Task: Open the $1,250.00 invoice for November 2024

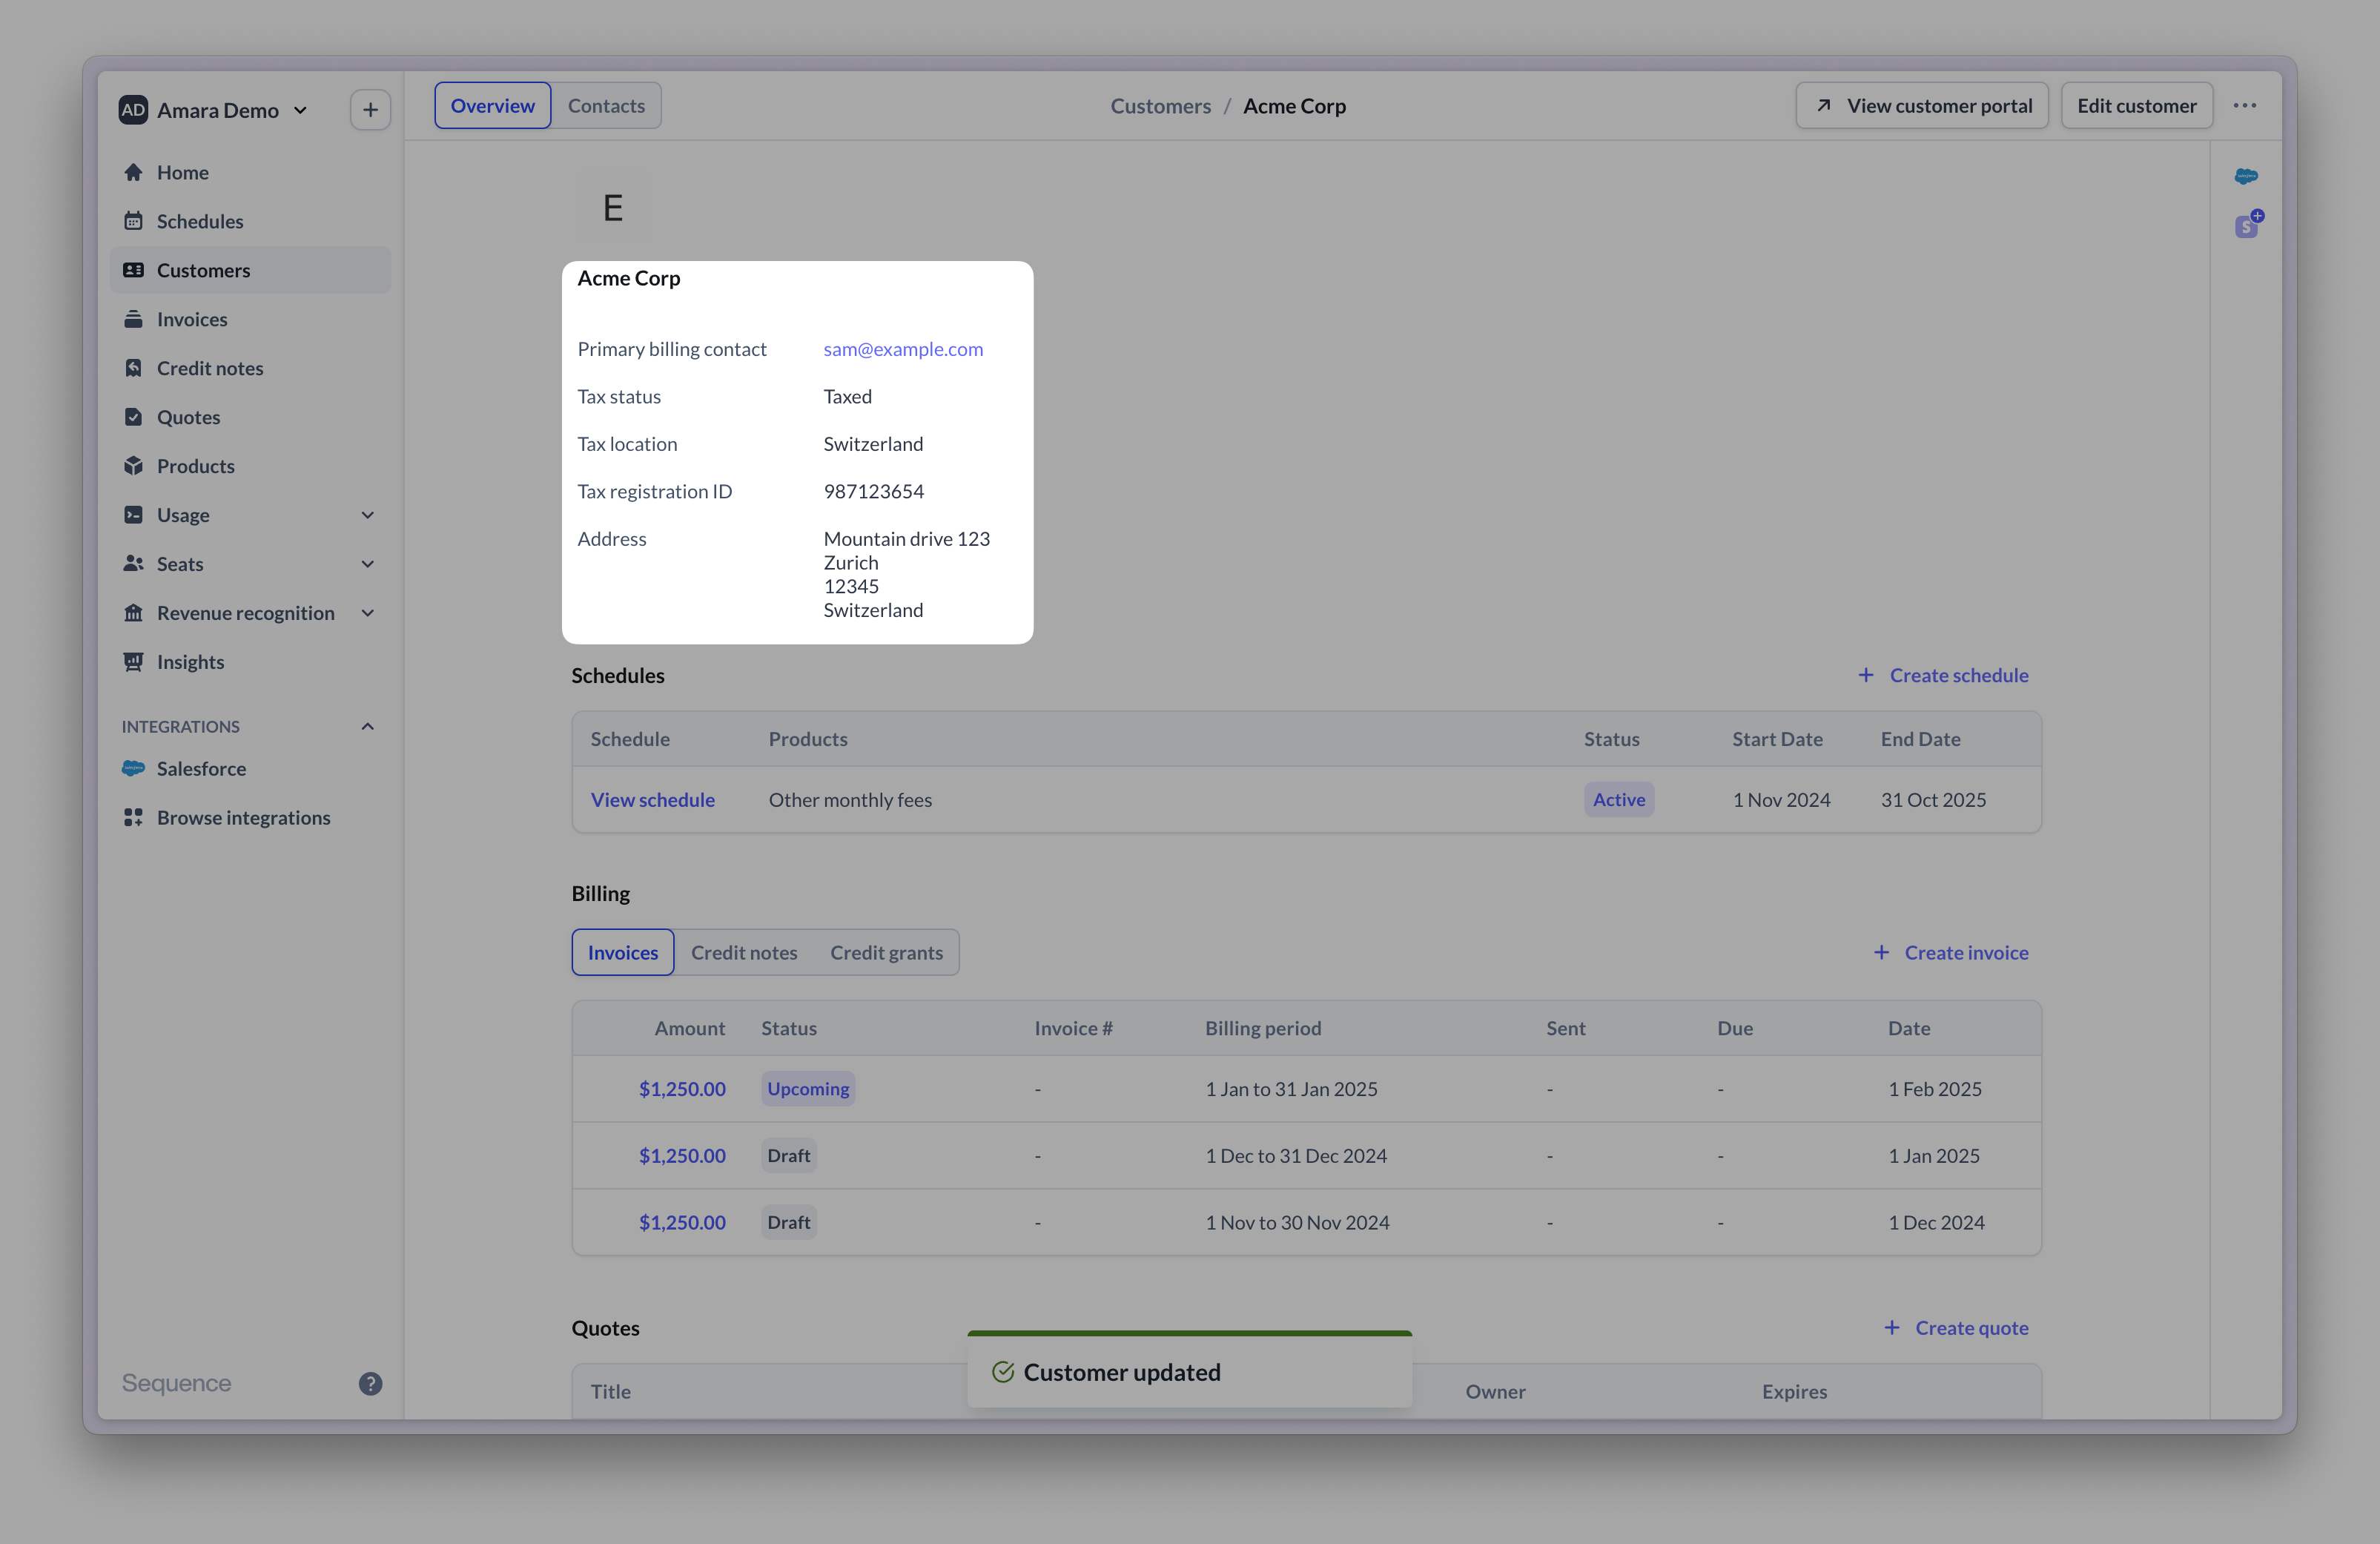Action: point(682,1222)
